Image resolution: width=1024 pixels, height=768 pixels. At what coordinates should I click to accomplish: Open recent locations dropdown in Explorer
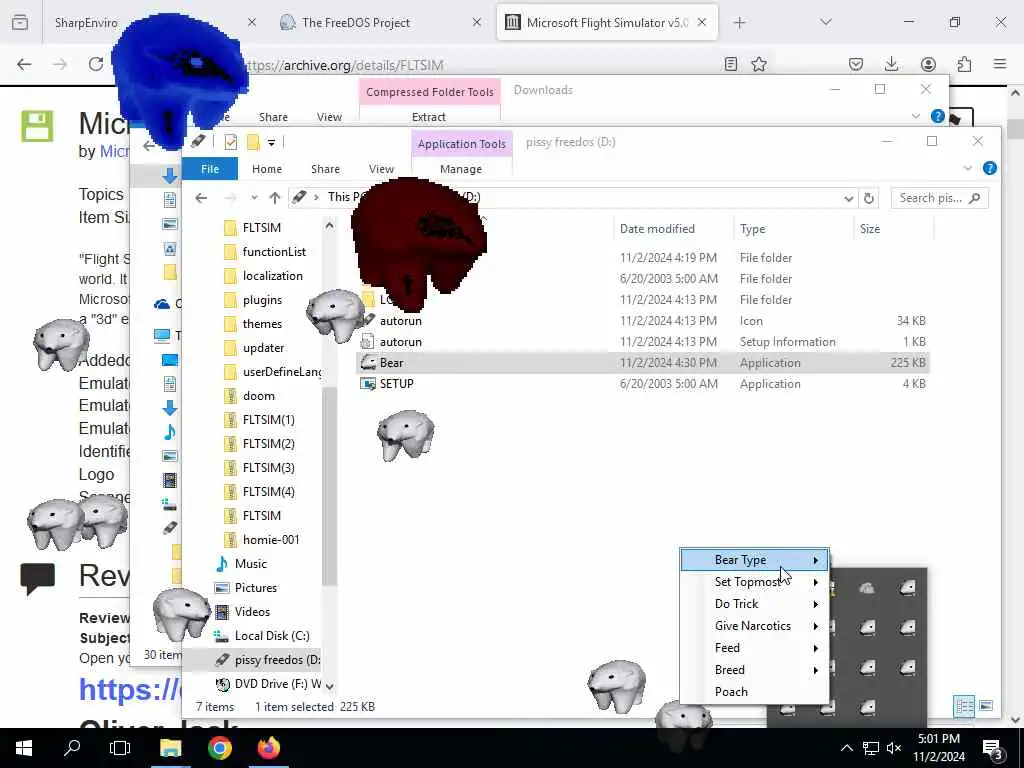(254, 198)
